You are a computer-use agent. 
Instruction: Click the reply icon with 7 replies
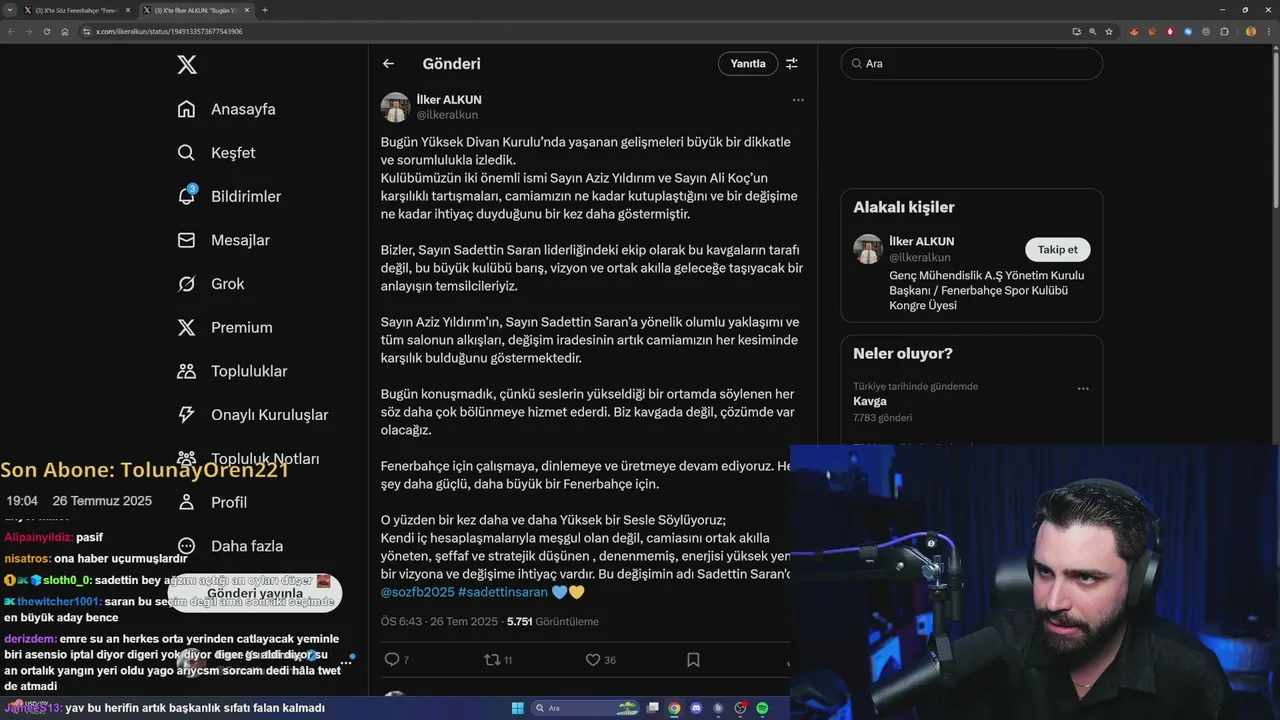[x=392, y=660]
